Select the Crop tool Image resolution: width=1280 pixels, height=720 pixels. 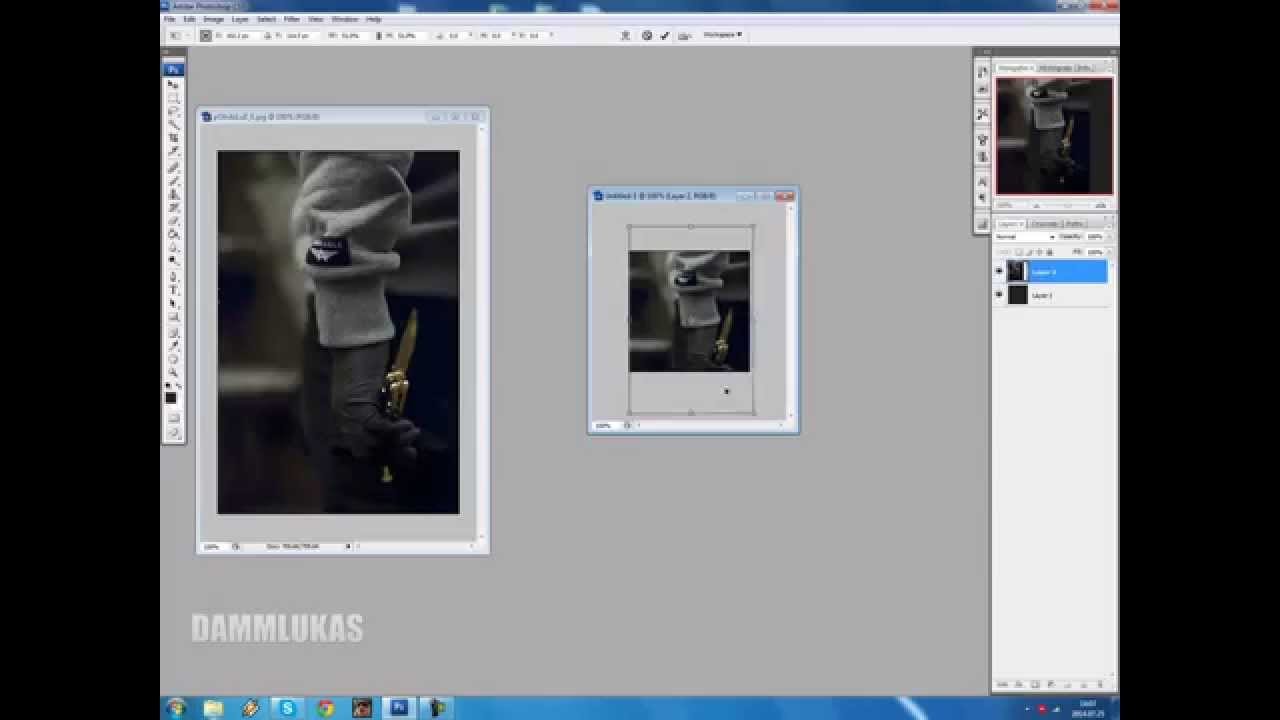(173, 137)
